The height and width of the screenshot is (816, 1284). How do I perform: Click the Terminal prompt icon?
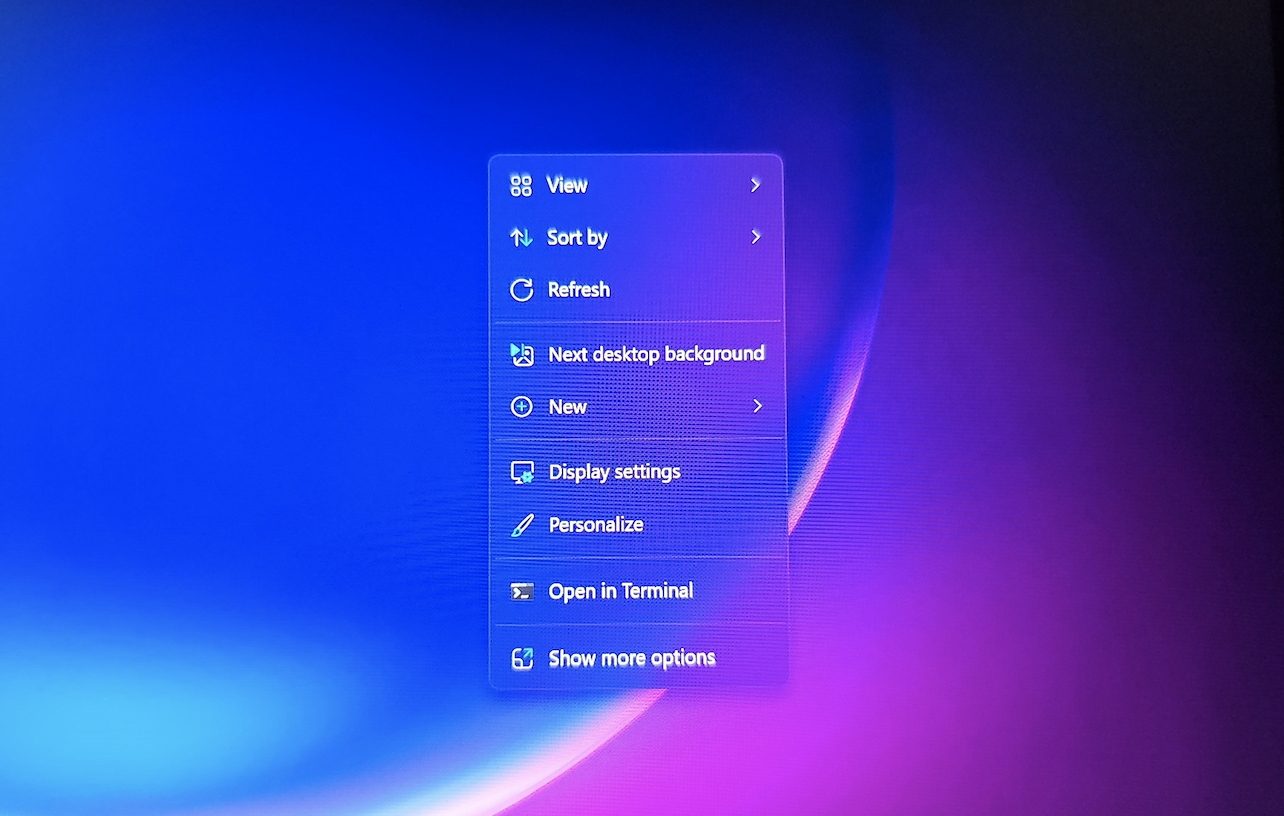520,591
